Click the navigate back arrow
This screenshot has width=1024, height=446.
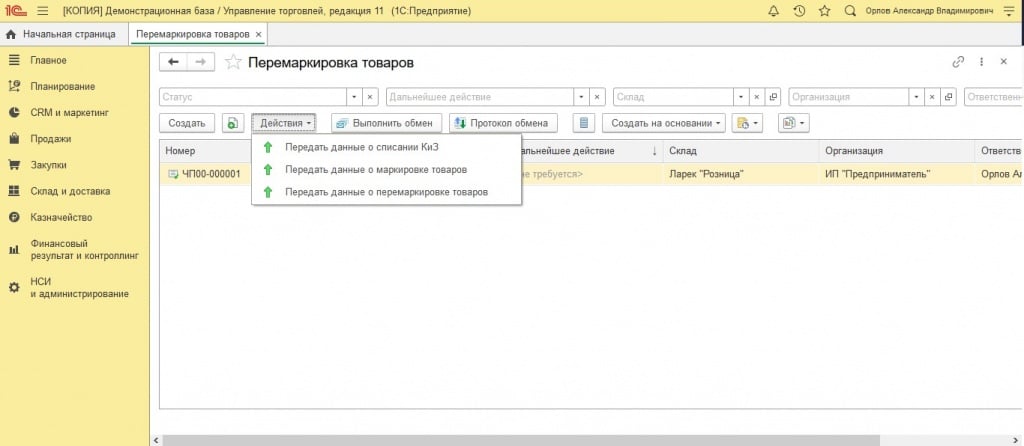174,62
